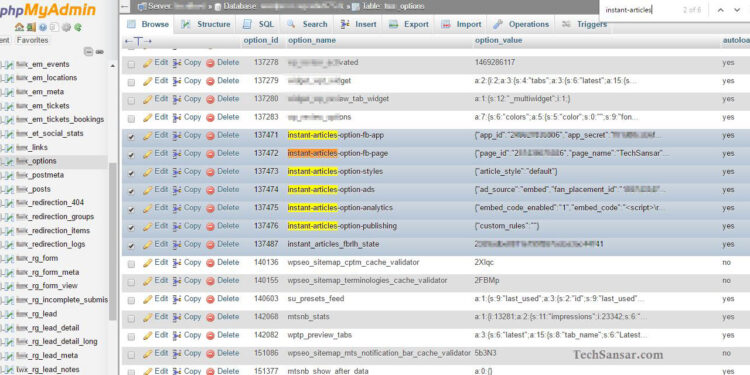This screenshot has height=375, width=750.
Task: Click Edit link for instant-articles-option-analytics
Action: [x=161, y=208]
